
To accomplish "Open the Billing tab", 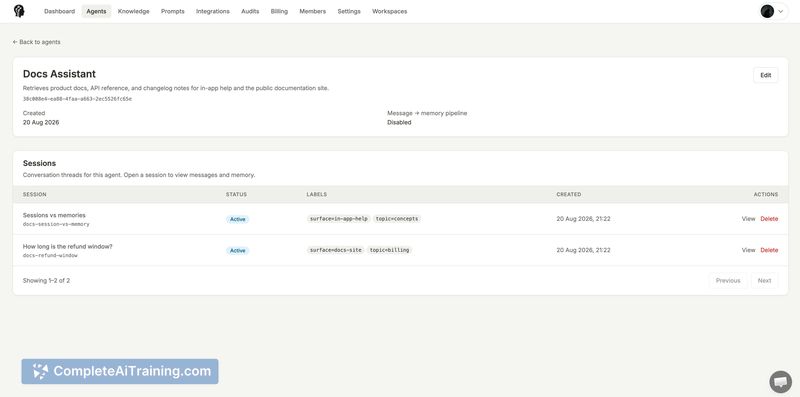I will 279,11.
